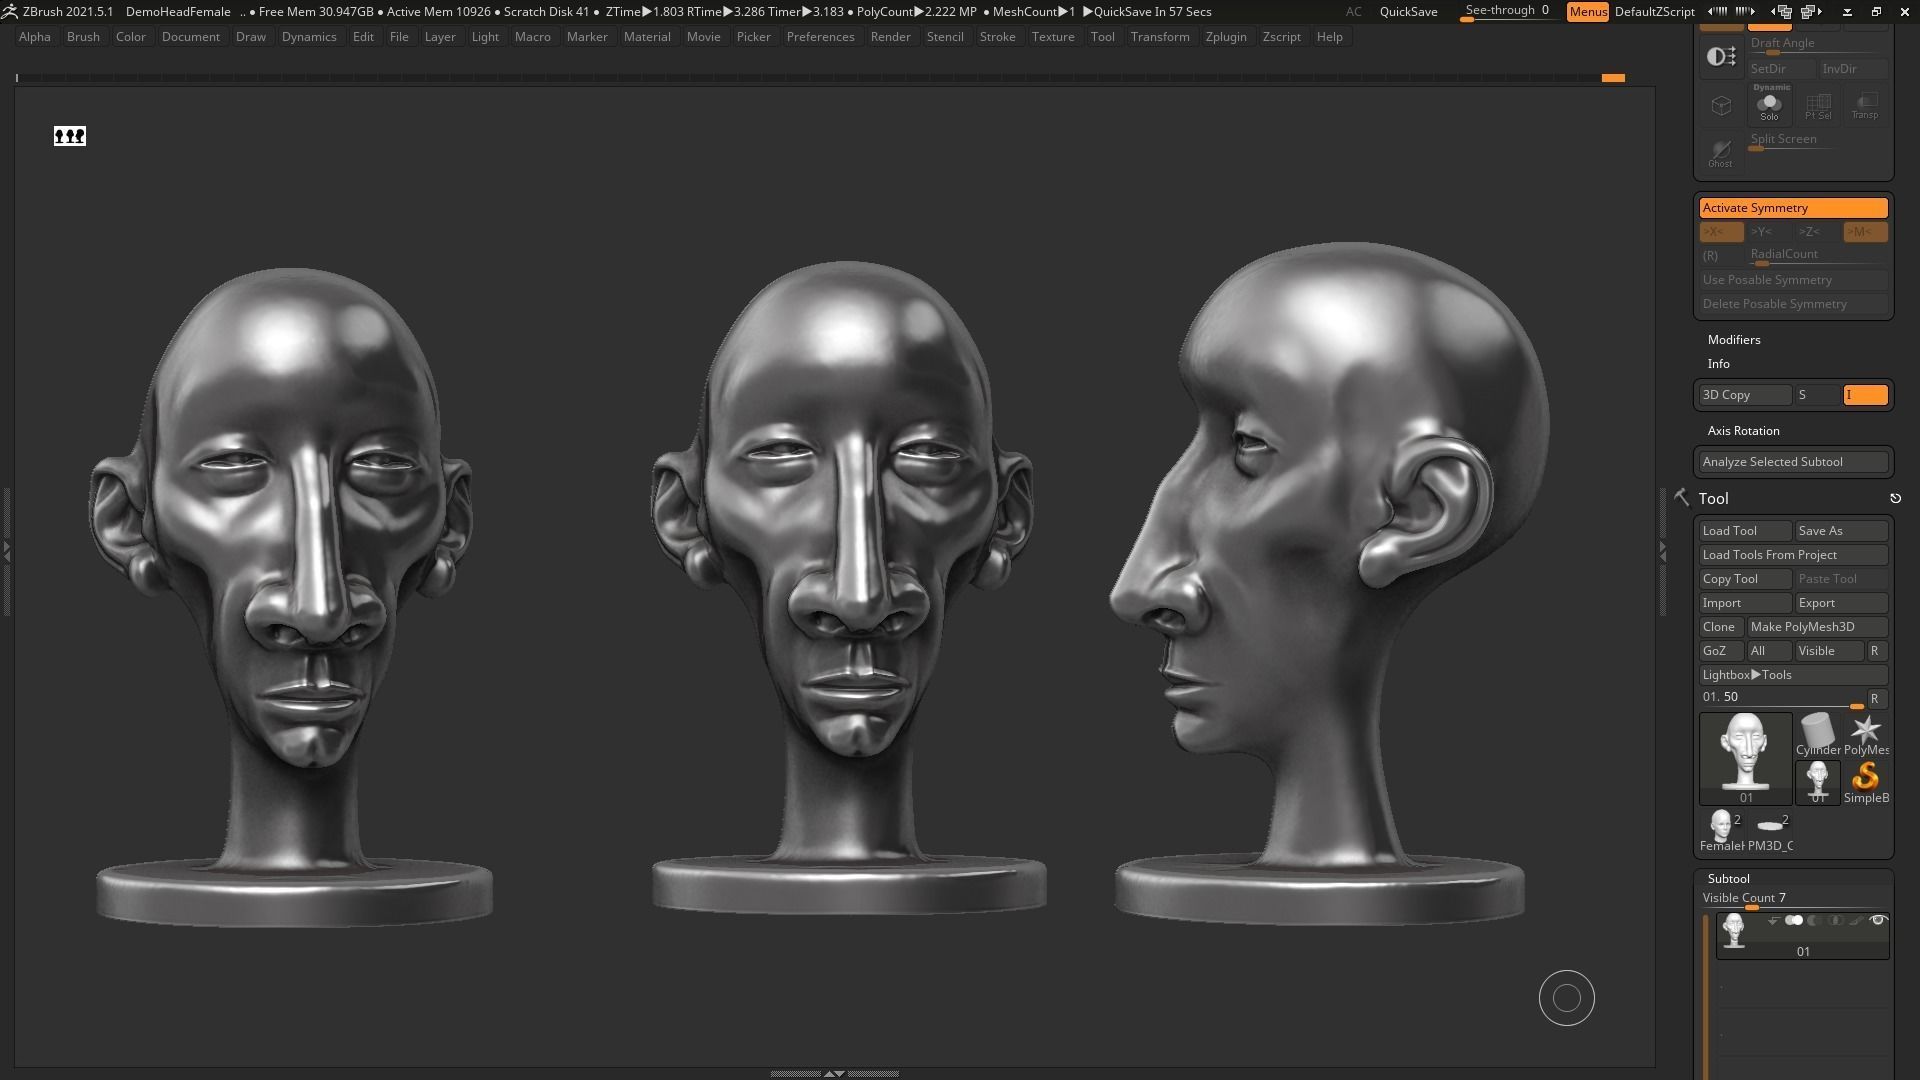Open the Stroke menu
This screenshot has width=1920, height=1080.
click(997, 37)
